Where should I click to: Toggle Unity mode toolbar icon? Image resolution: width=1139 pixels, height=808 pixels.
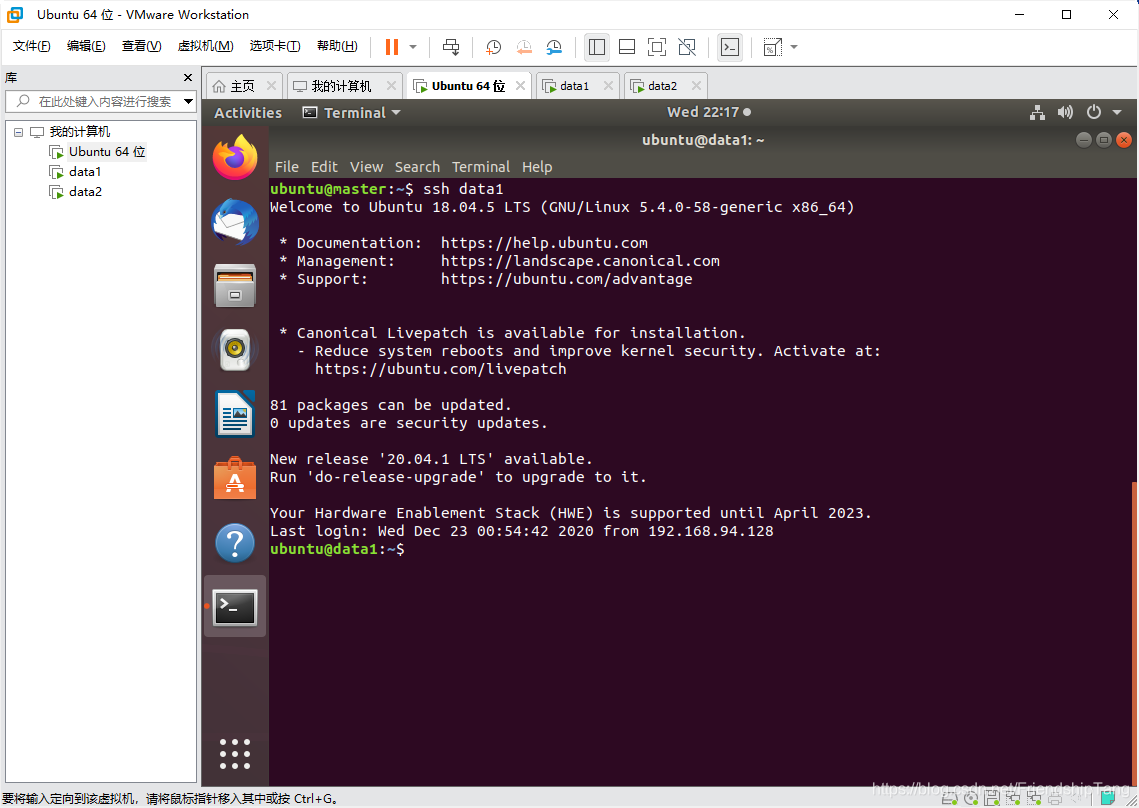click(687, 47)
